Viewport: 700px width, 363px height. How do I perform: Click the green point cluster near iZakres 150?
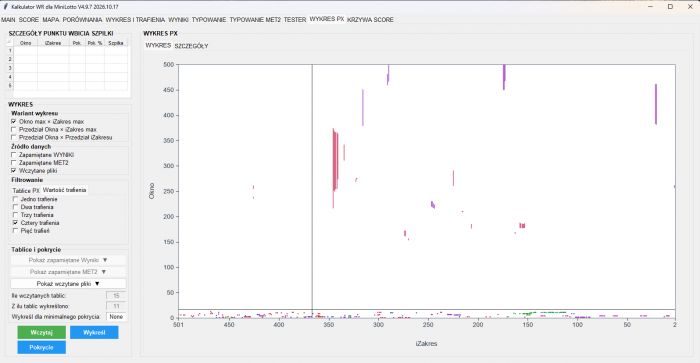529,313
